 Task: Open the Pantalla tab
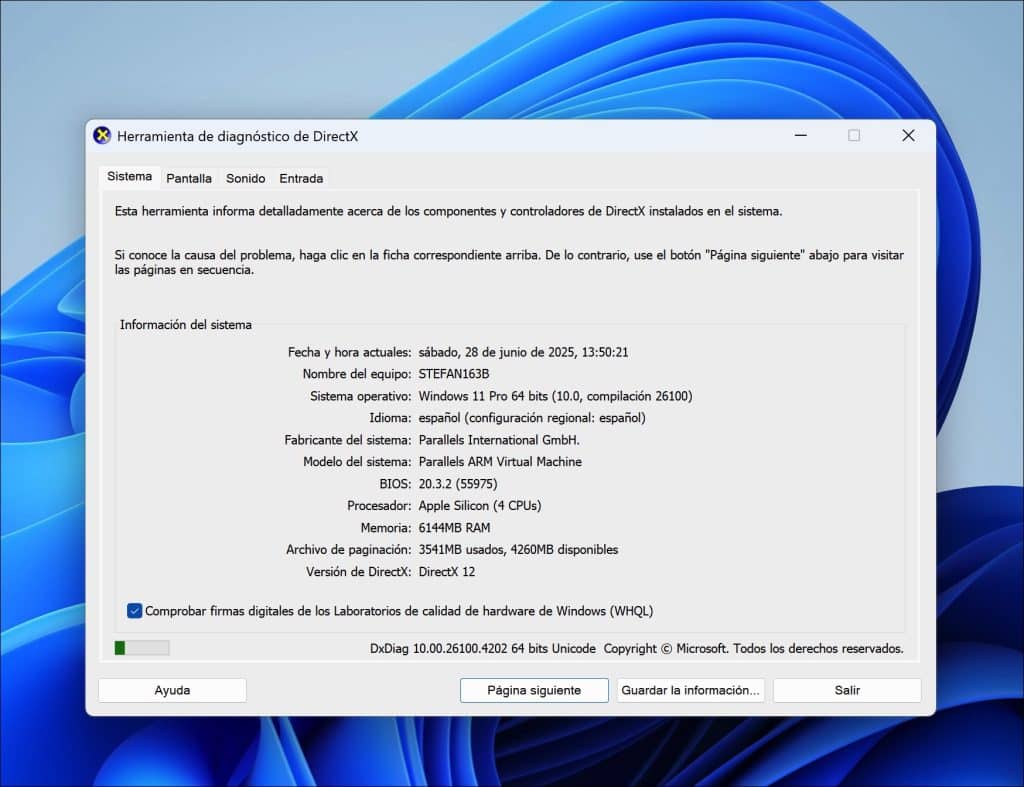pyautogui.click(x=189, y=178)
